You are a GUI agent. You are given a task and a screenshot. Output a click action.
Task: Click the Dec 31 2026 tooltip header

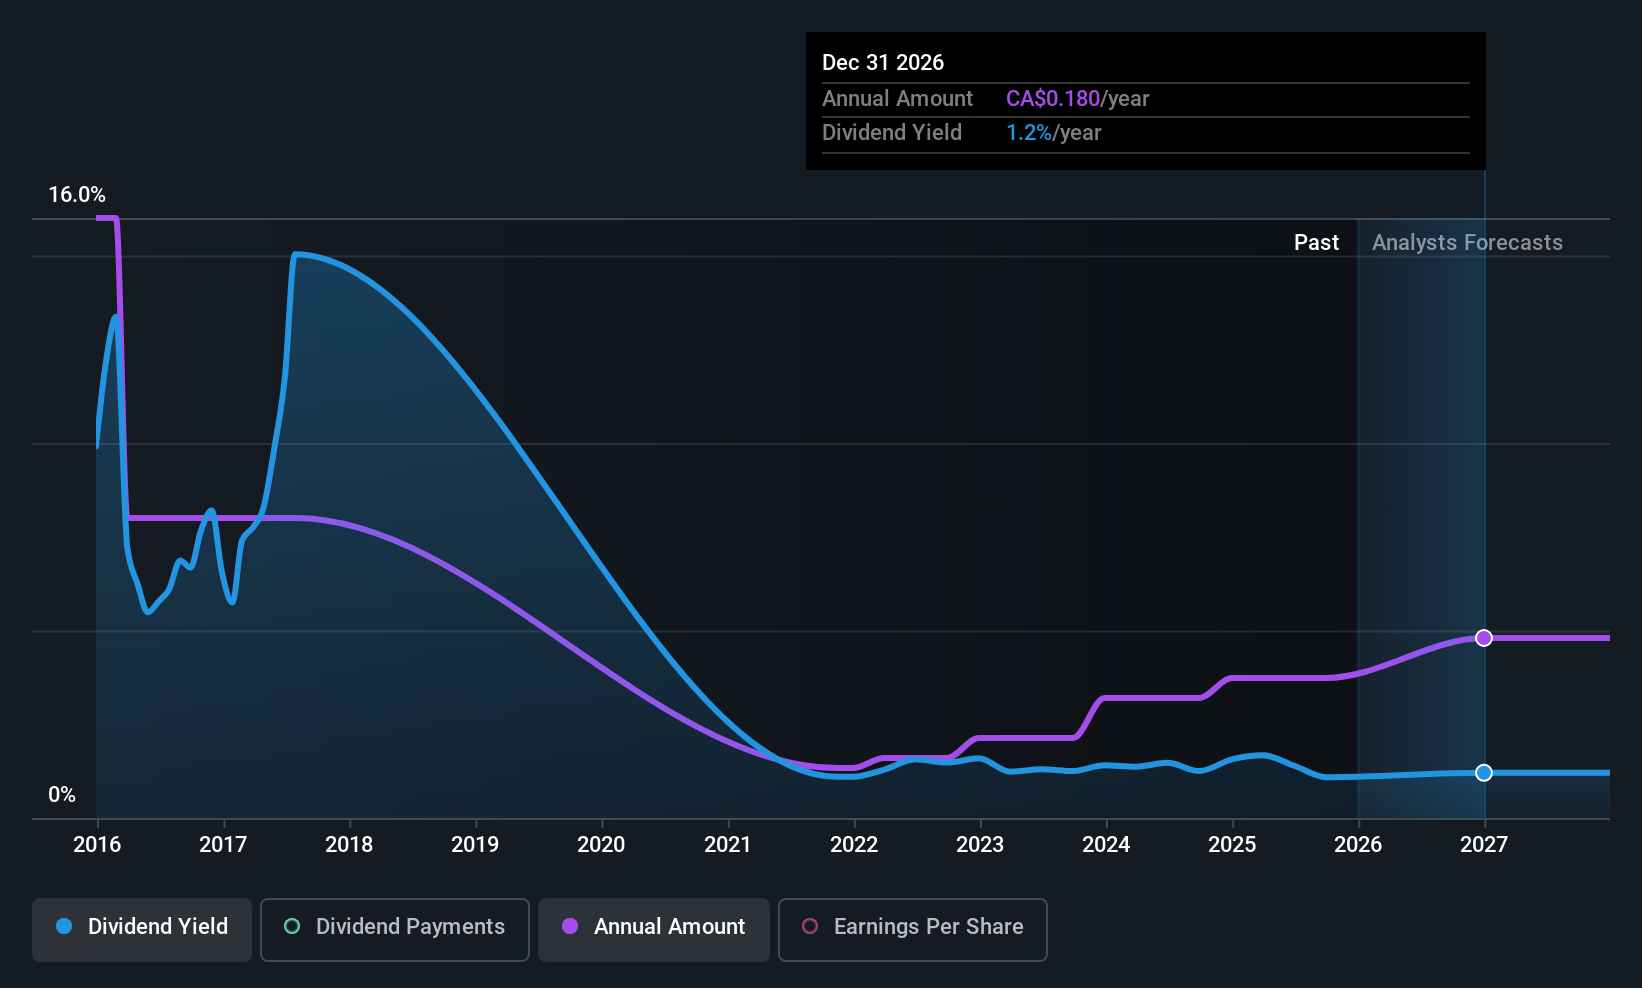(883, 63)
